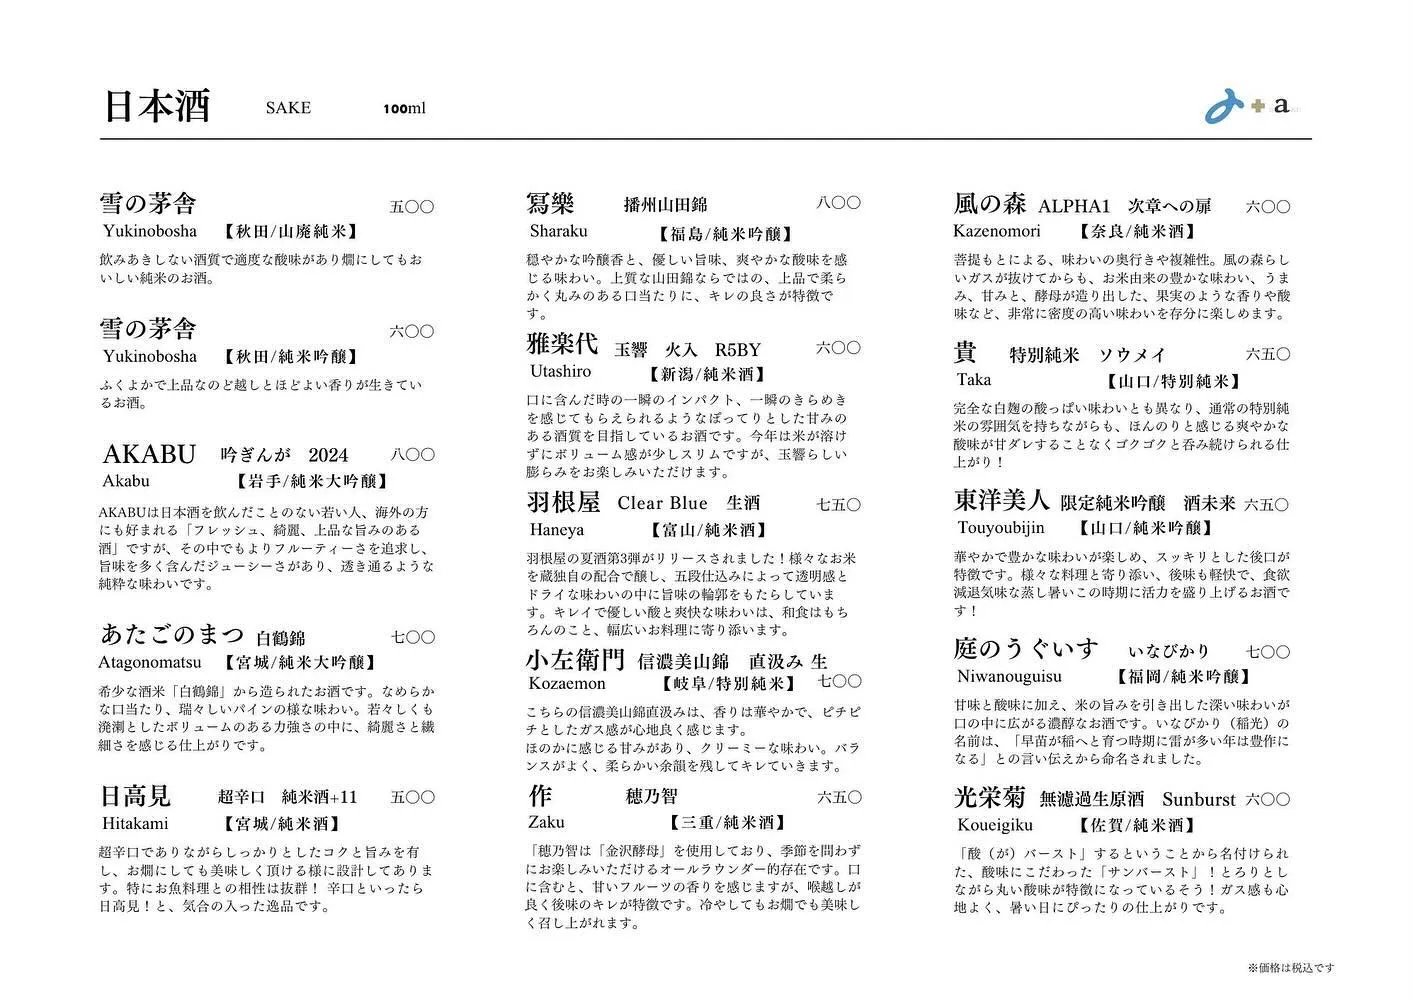Screen dimensions: 1415x1001
Task: Click the Haneya romaji label
Action: (556, 530)
